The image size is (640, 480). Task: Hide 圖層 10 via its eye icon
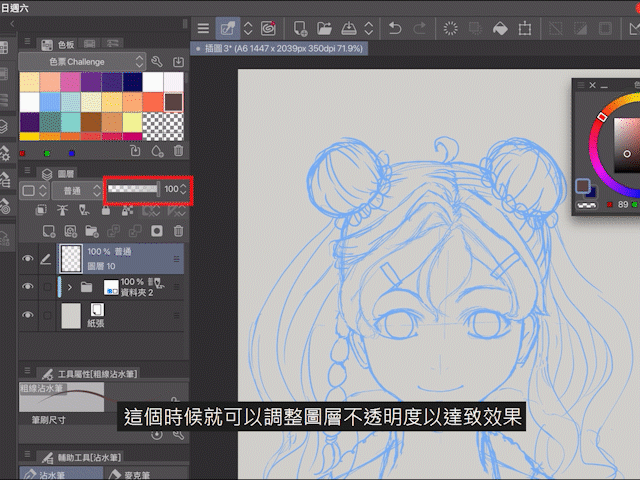(27, 258)
